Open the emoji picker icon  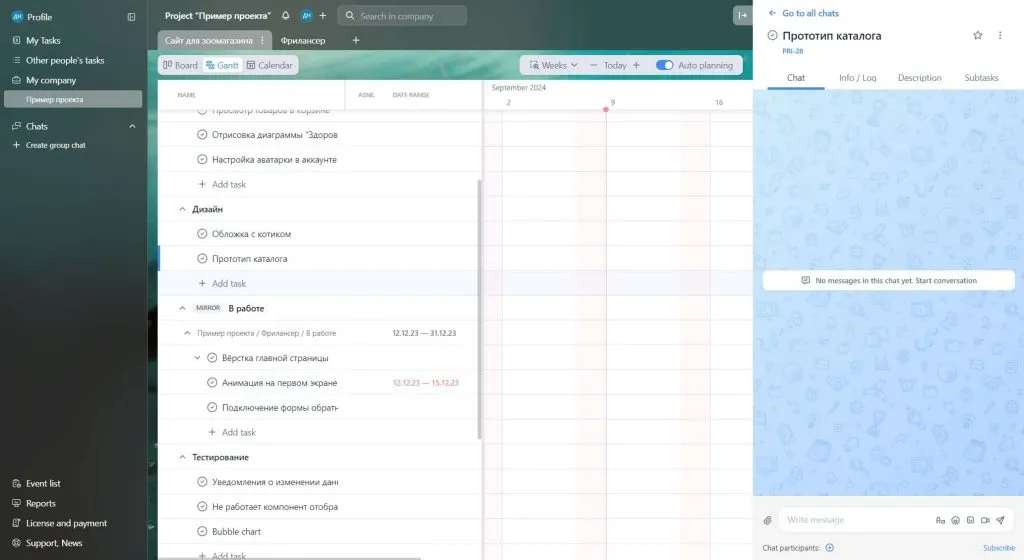tap(955, 520)
